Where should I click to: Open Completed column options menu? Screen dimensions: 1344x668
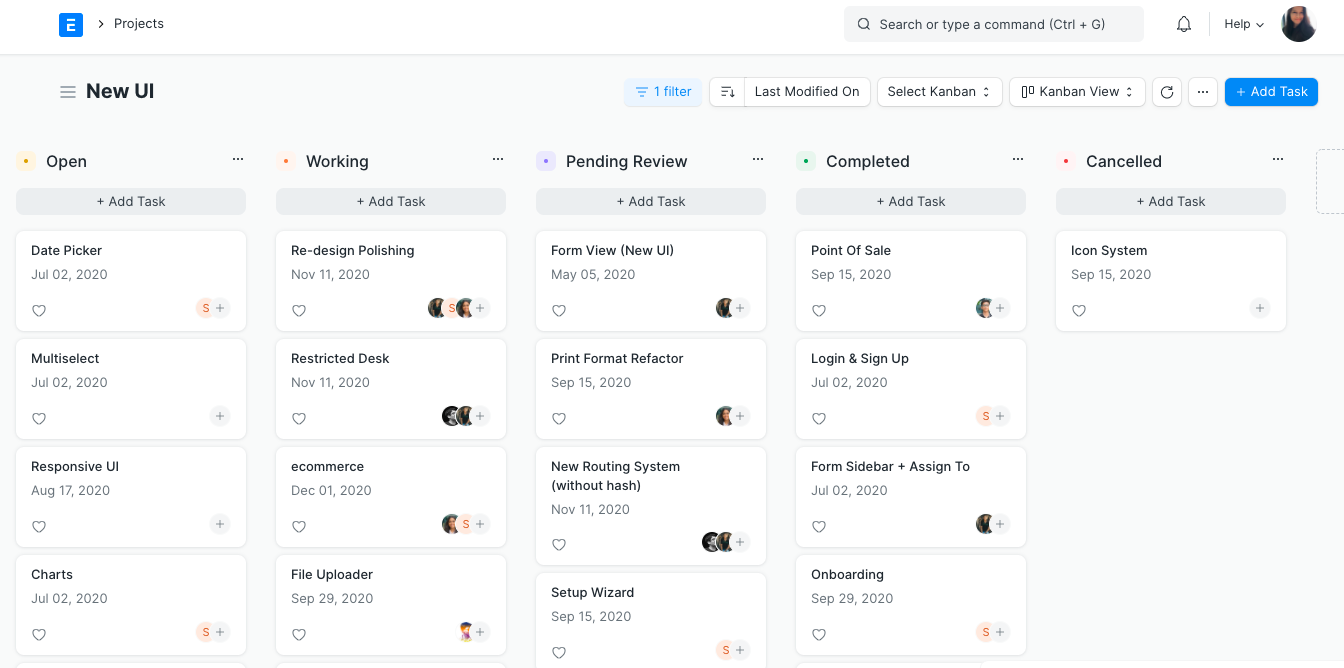pos(1018,160)
